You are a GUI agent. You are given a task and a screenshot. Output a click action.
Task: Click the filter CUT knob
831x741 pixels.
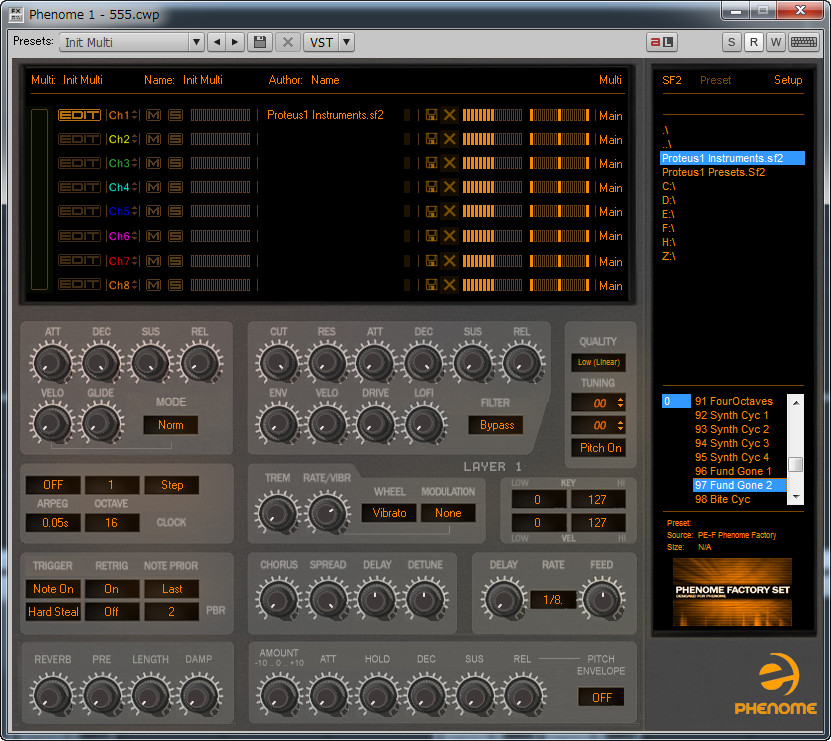[x=278, y=362]
